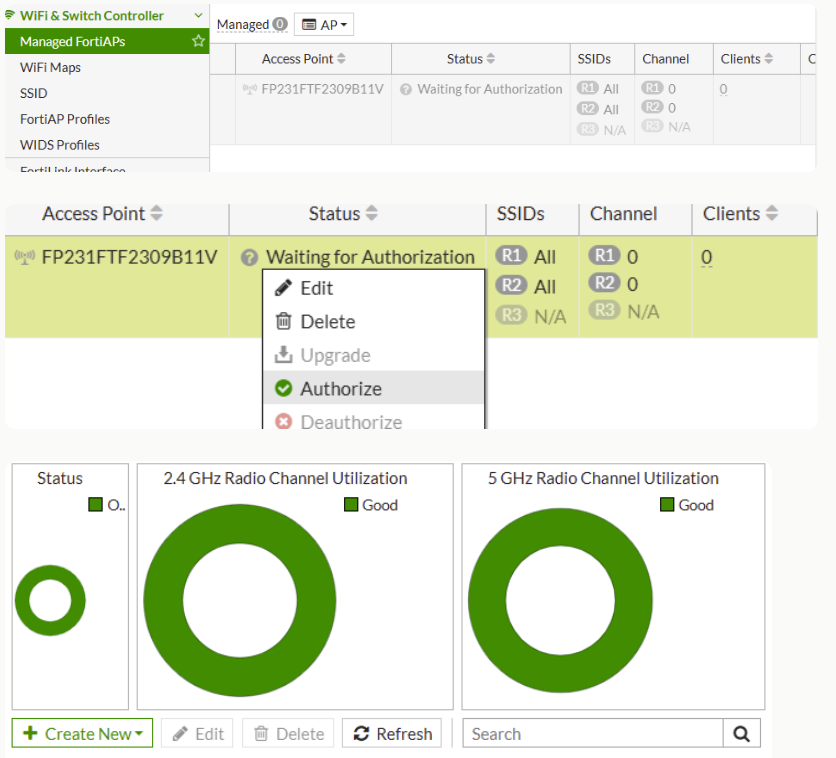Select Delete in the context menu

[327, 322]
